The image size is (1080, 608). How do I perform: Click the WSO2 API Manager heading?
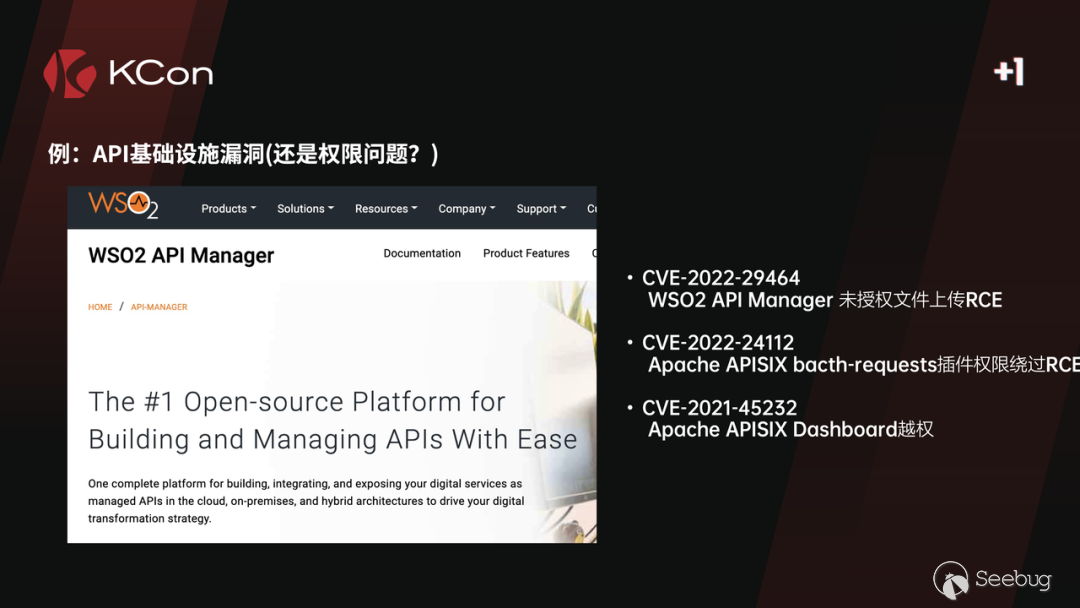click(x=181, y=255)
